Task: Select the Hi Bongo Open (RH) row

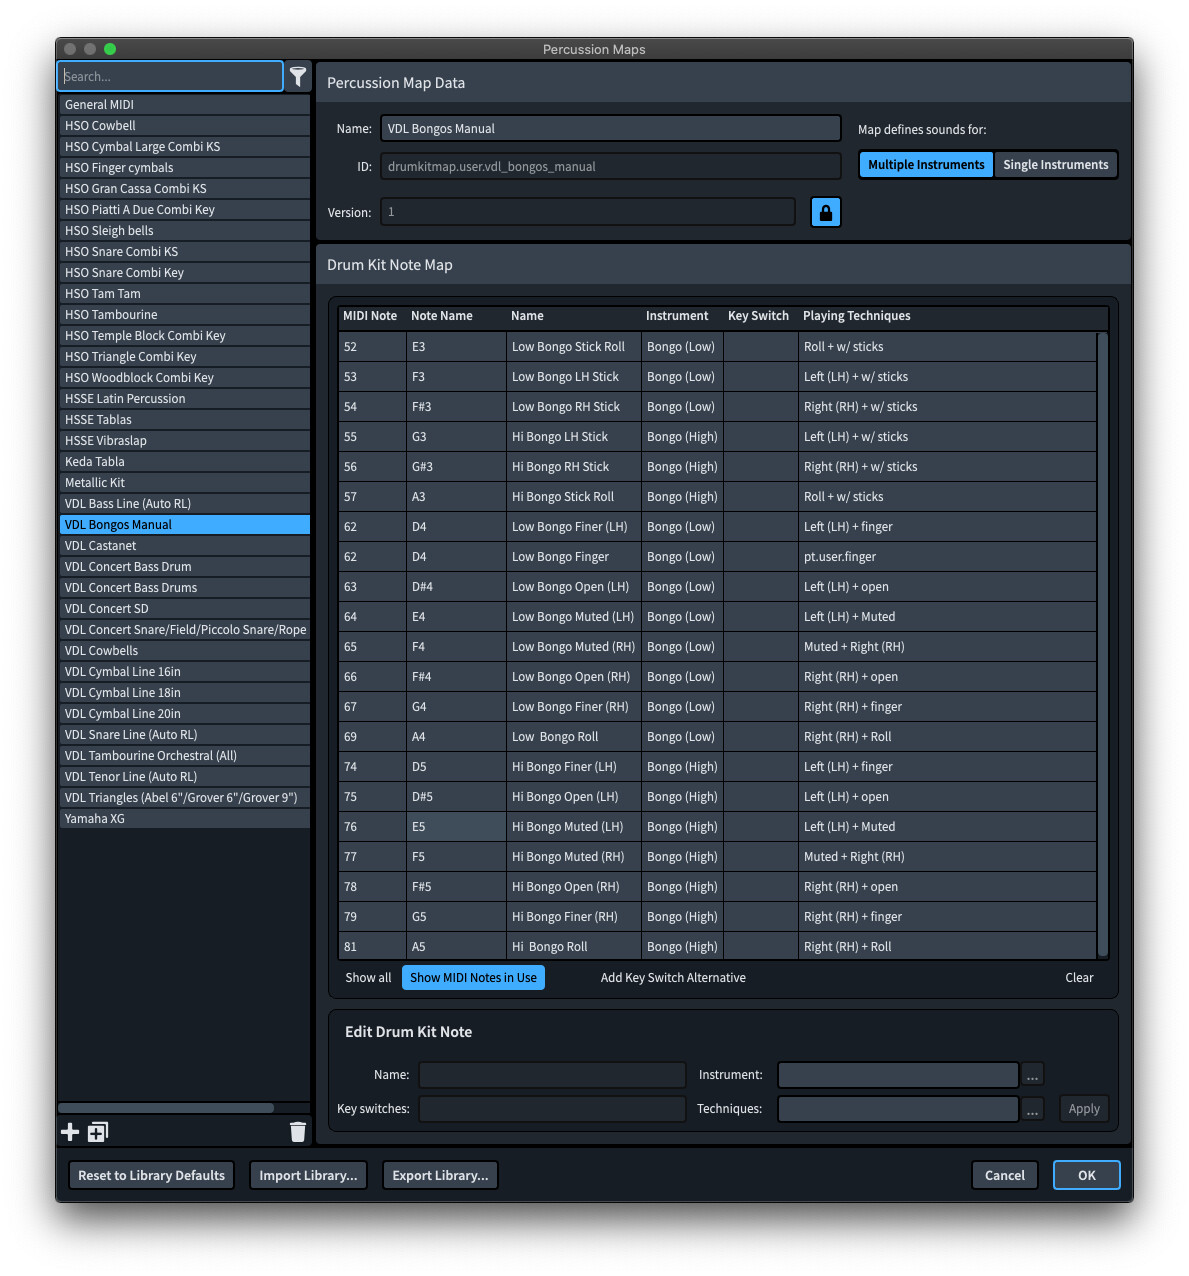Action: [718, 886]
